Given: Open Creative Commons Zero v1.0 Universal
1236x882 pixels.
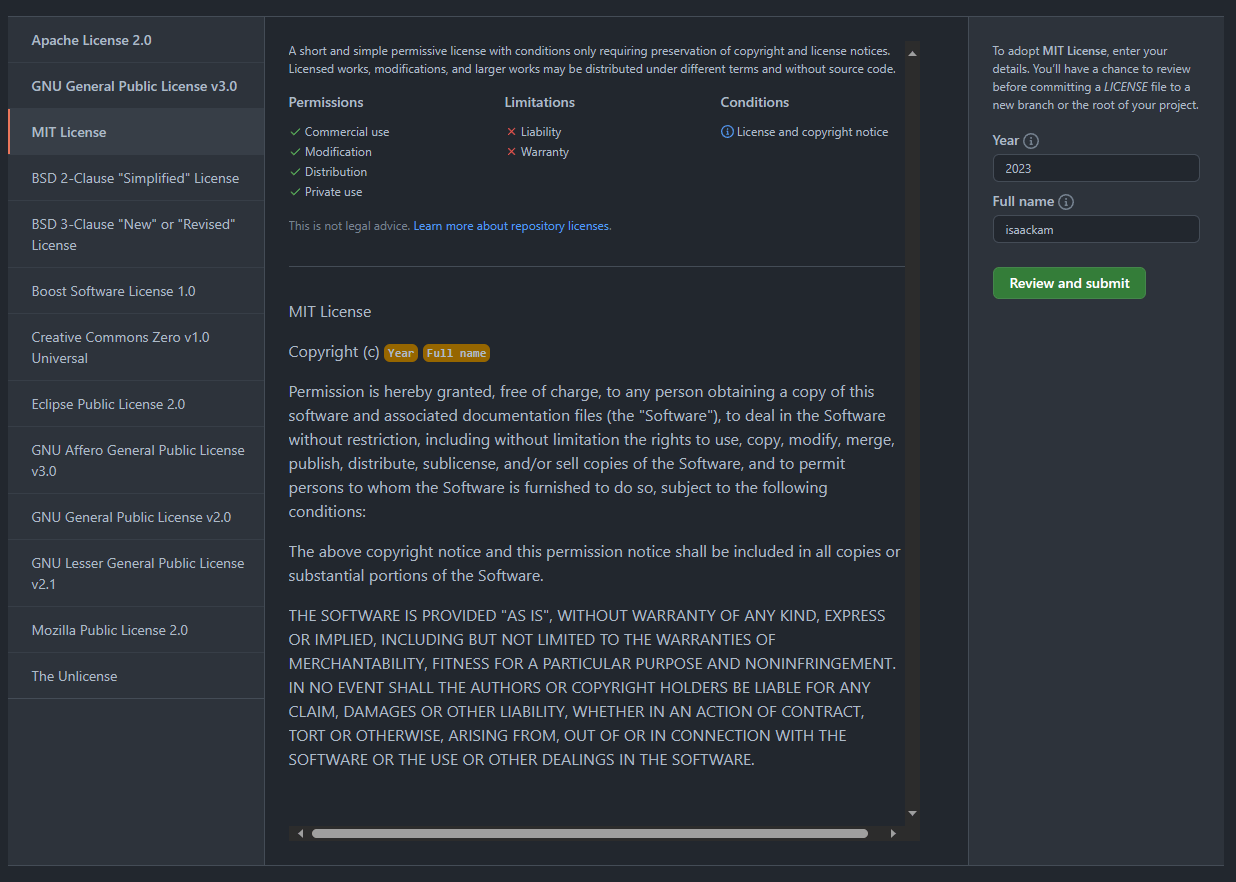Looking at the screenshot, I should tap(120, 347).
